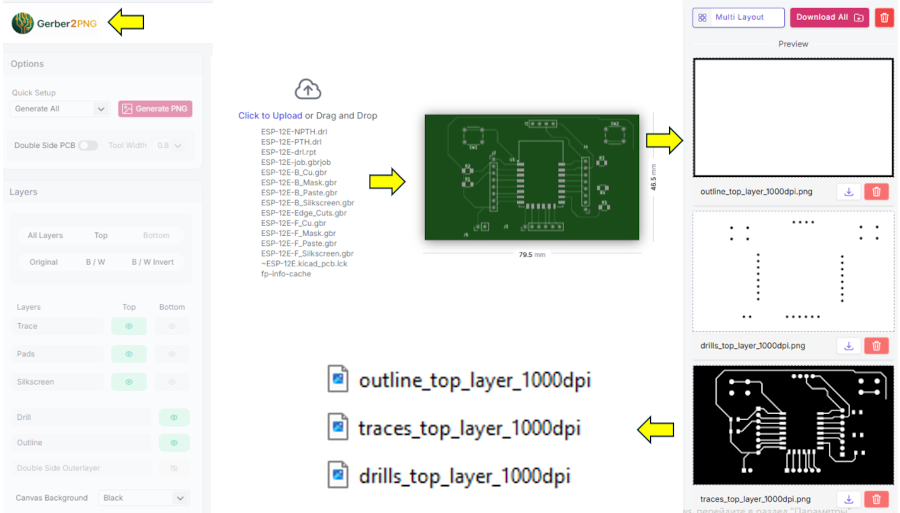
Task: Delete drills_top_layer_1000dpi.png with its trash icon
Action: click(x=876, y=346)
